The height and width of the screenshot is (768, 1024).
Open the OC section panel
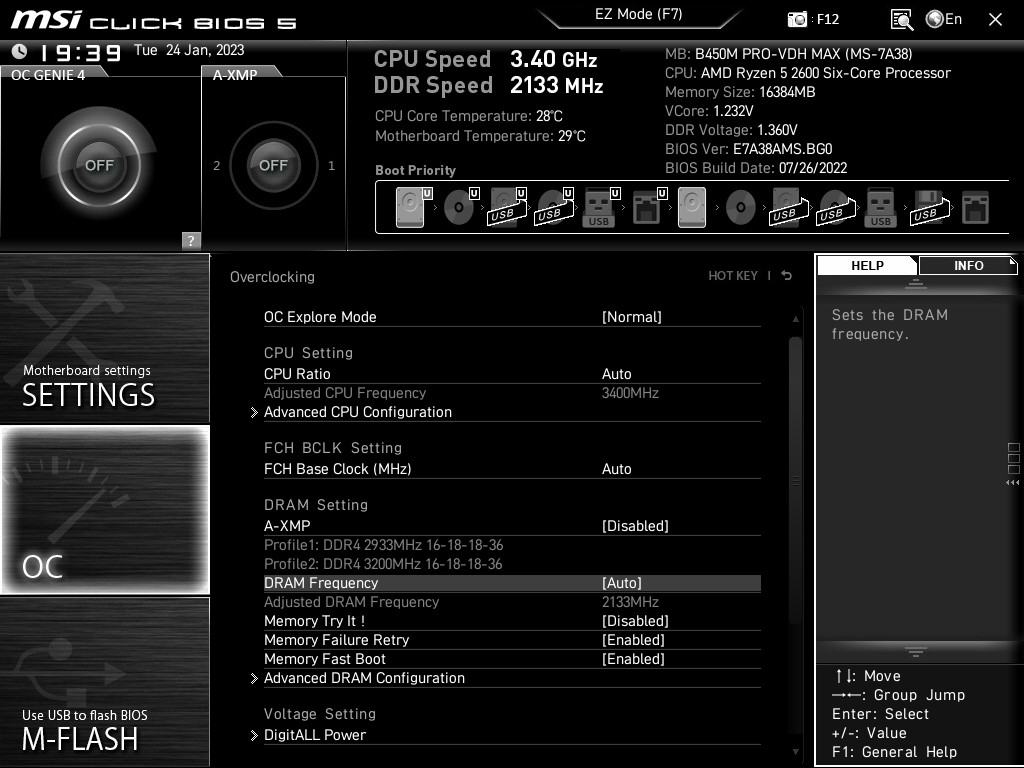pos(105,509)
